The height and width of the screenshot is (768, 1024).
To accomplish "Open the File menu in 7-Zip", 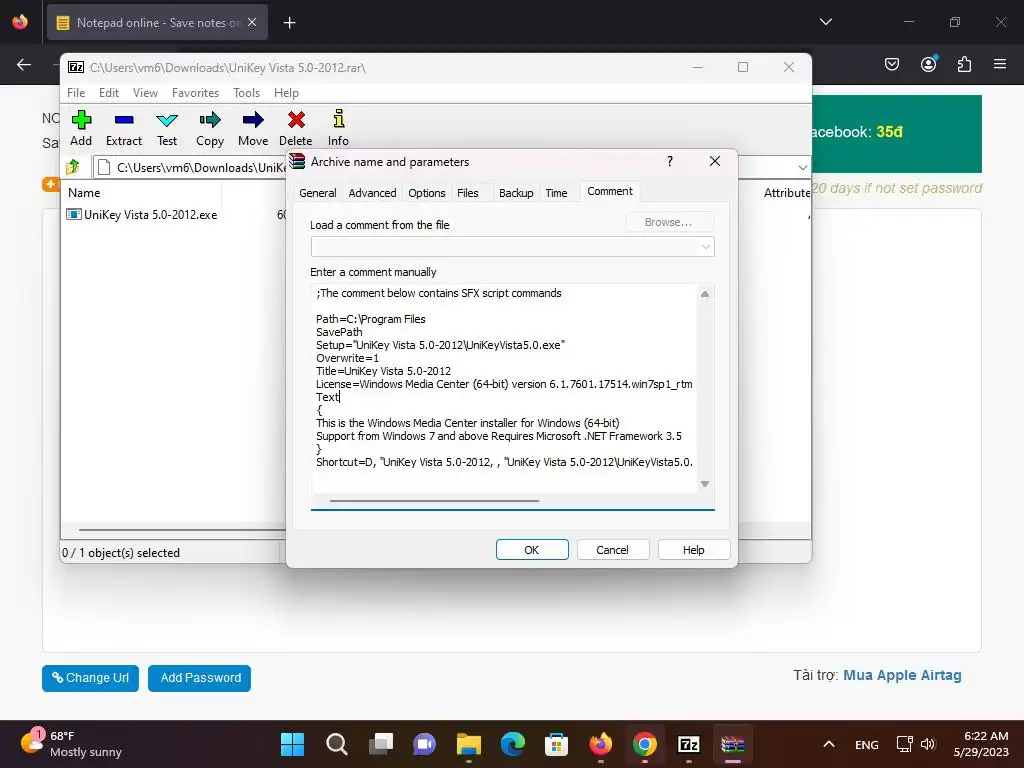I will point(76,93).
